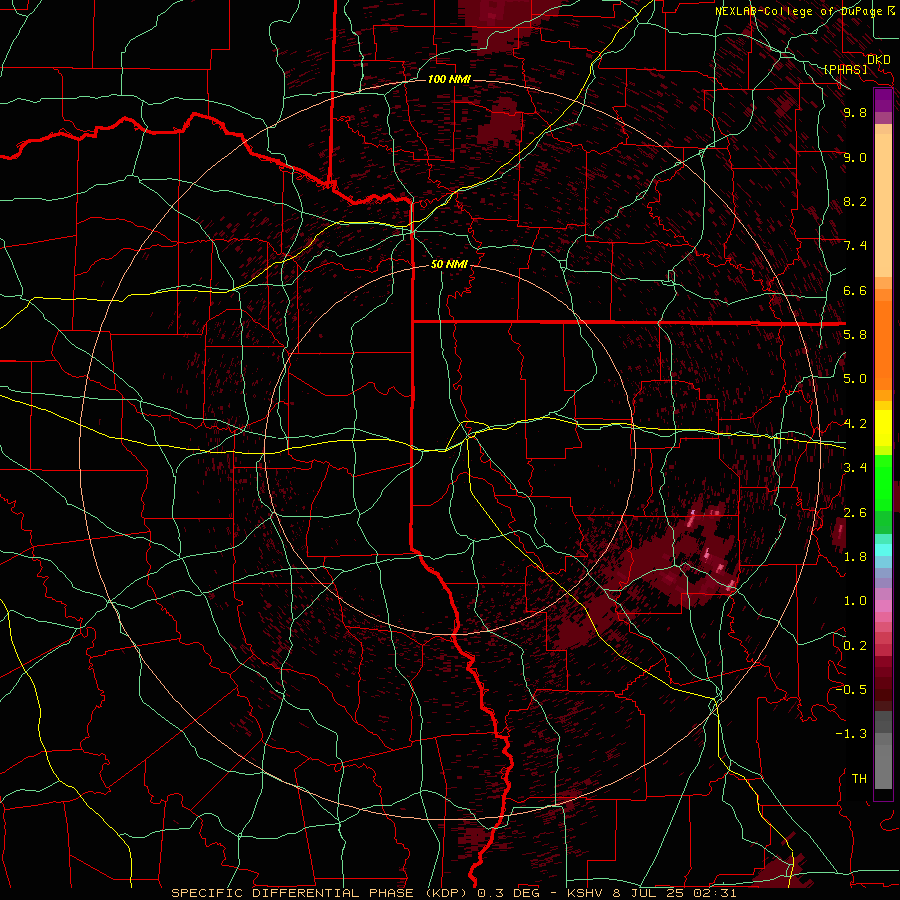The width and height of the screenshot is (900, 900).
Task: Click the 100 NMI range ring label
Action: coord(449,79)
